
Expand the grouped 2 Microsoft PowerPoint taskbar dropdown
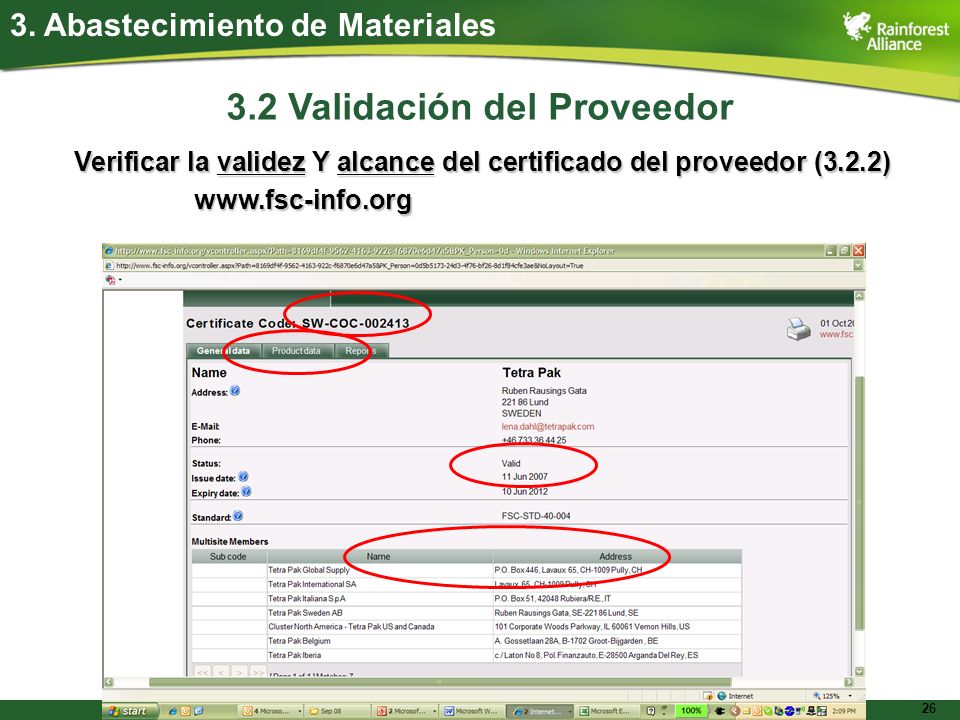(x=435, y=711)
